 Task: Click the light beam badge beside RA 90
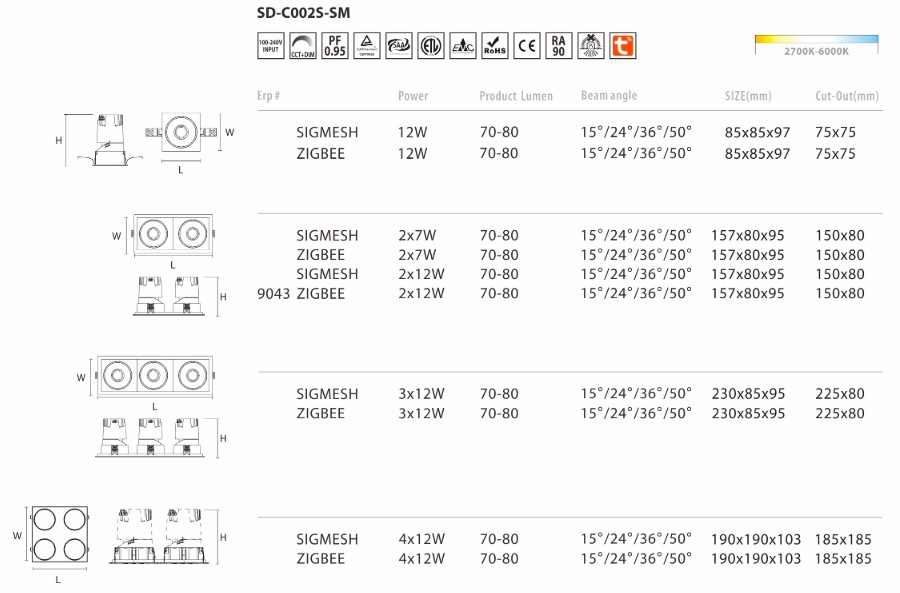point(591,46)
